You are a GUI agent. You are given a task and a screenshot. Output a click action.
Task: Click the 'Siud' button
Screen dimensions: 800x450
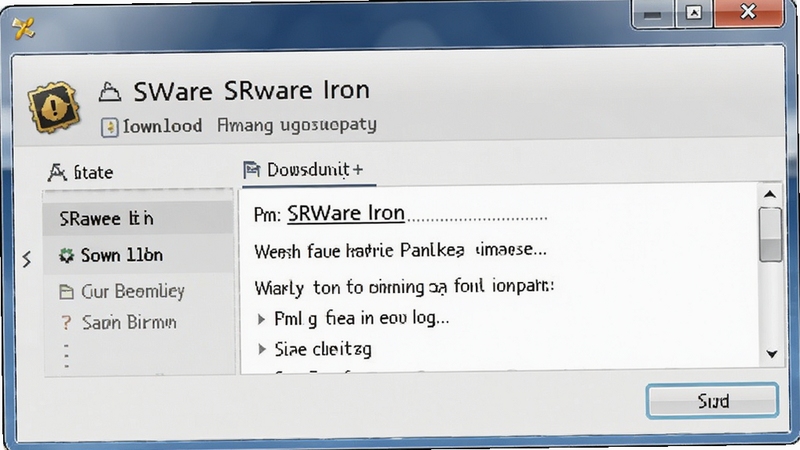click(x=712, y=401)
